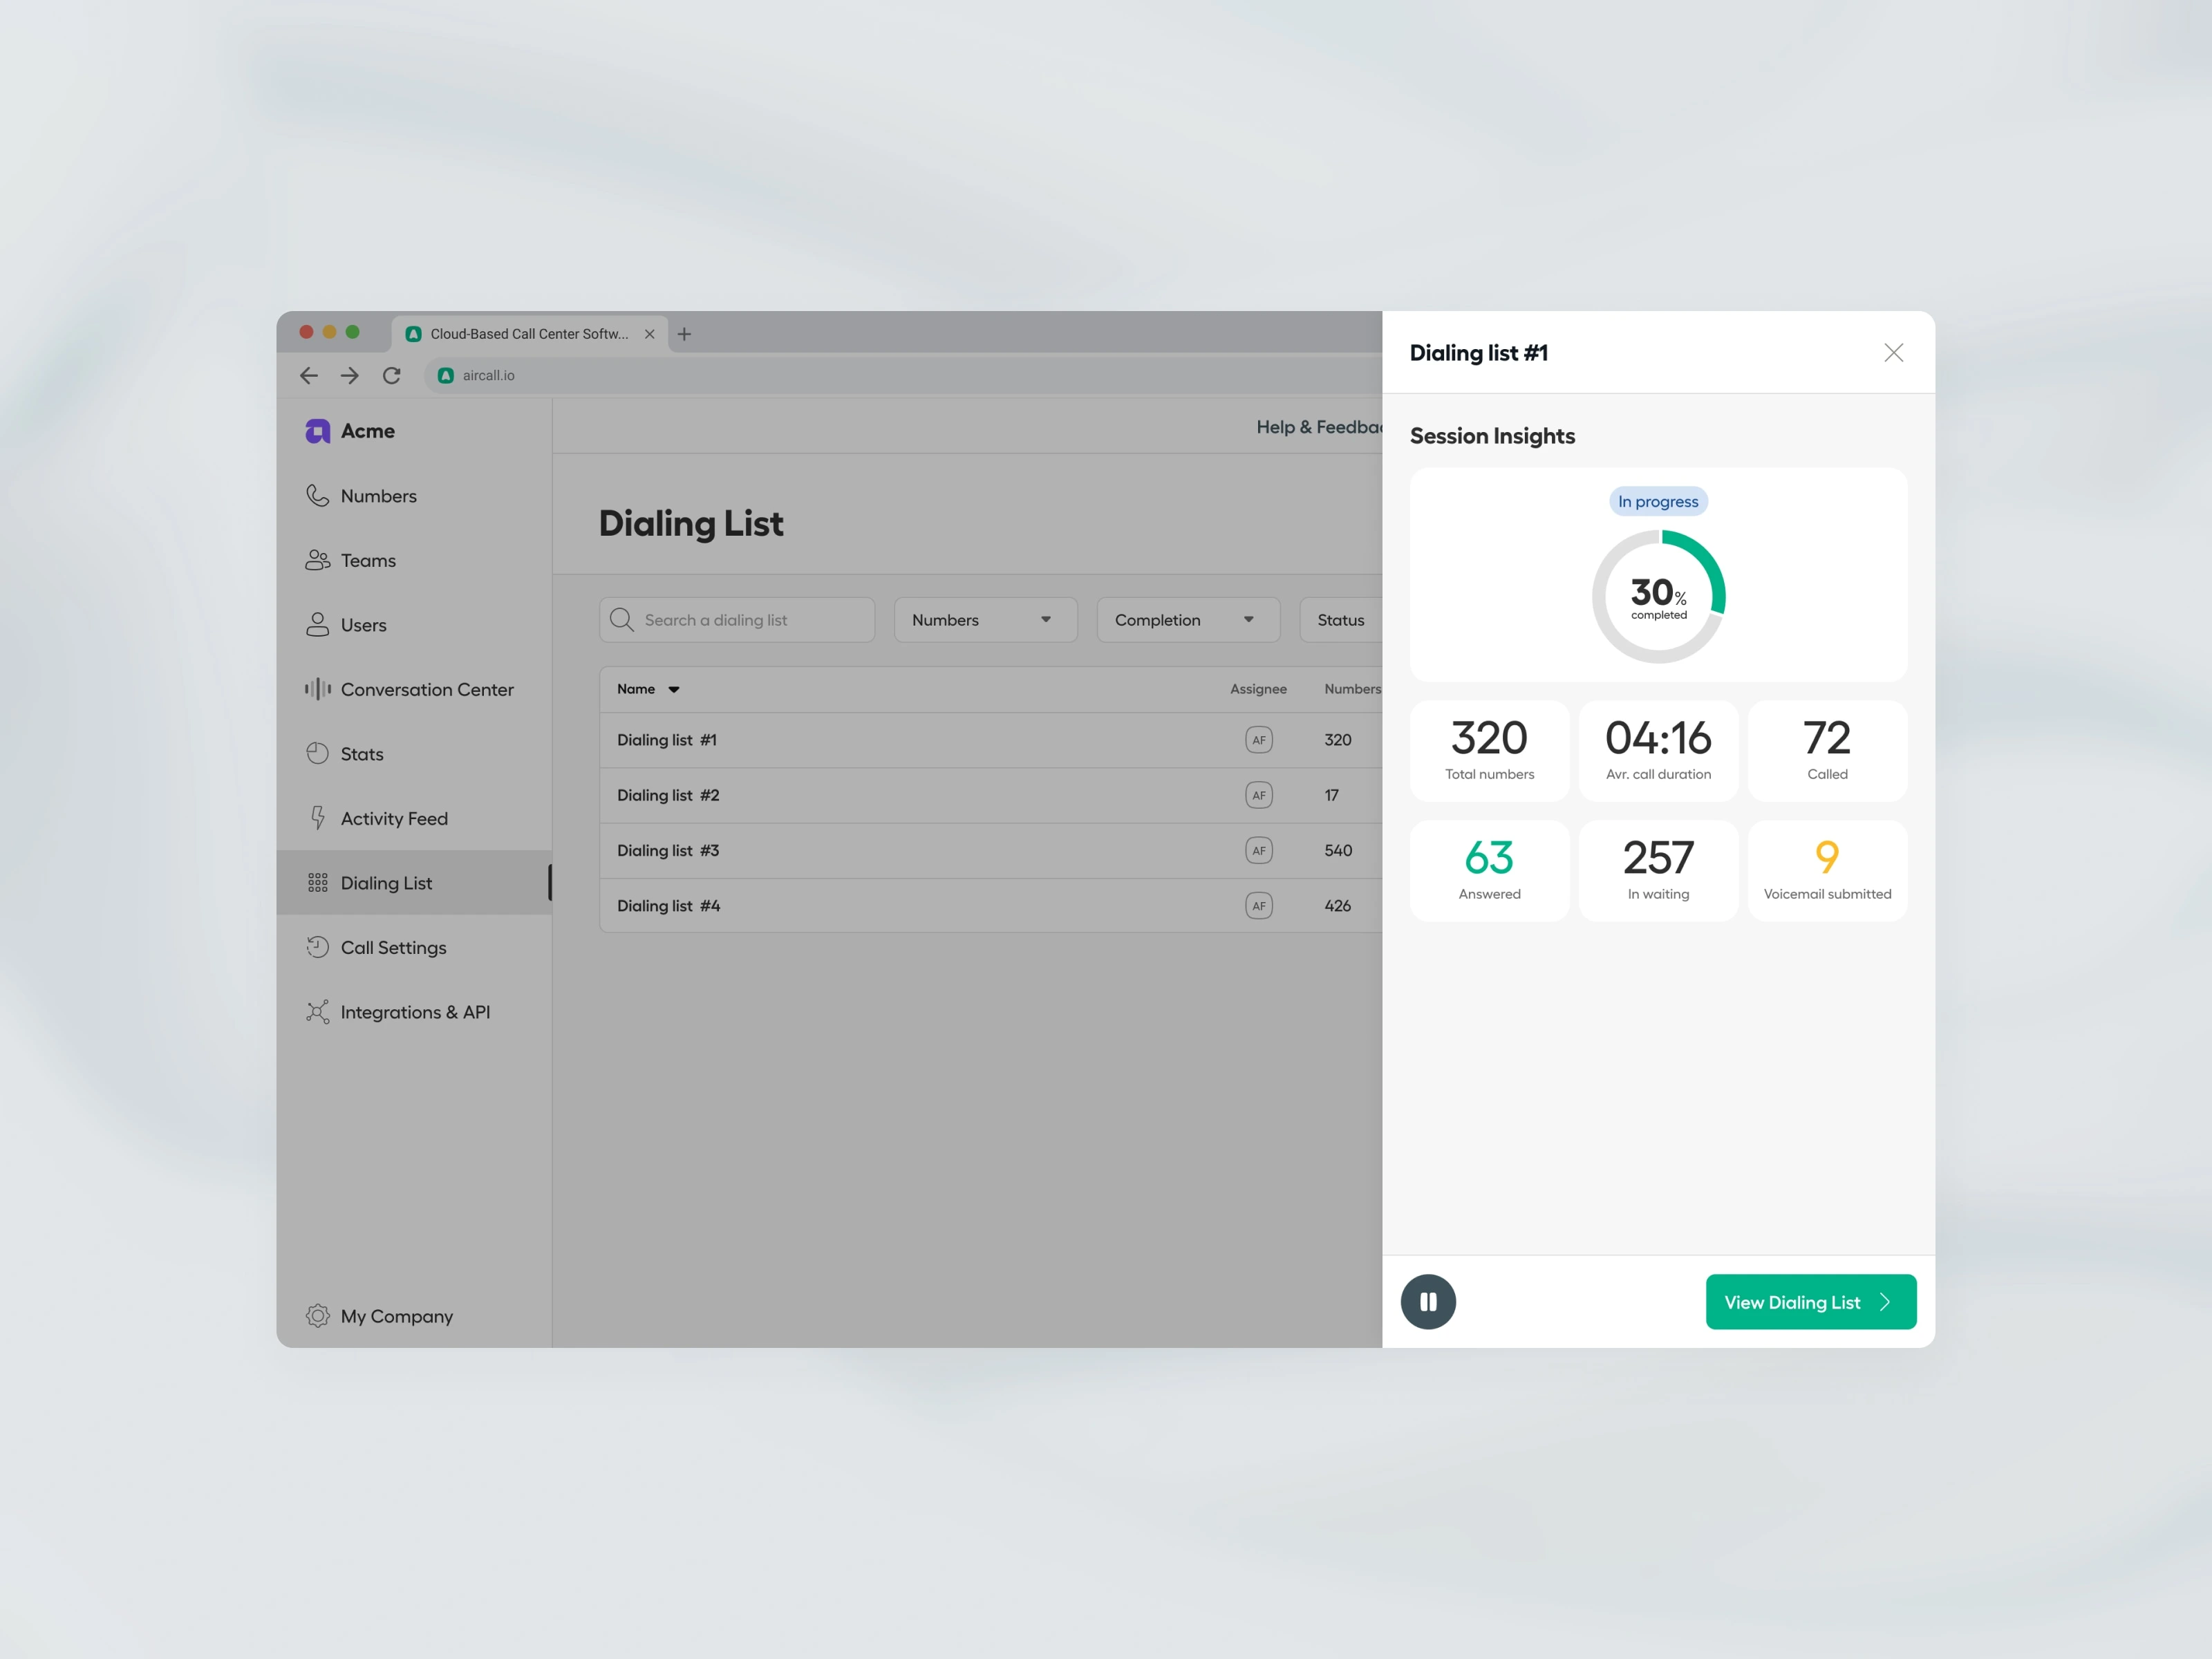This screenshot has width=2212, height=1659.
Task: Open Dialing List in sidebar menu
Action: [386, 883]
